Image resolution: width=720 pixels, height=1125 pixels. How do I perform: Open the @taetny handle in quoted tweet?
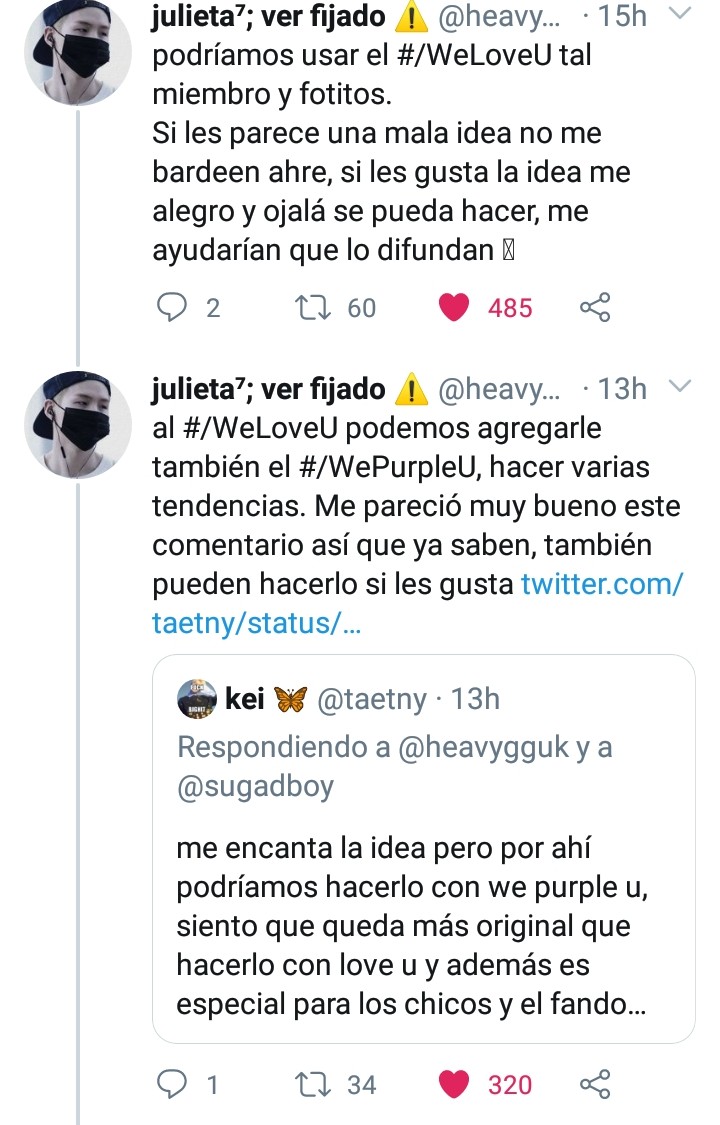[371, 700]
